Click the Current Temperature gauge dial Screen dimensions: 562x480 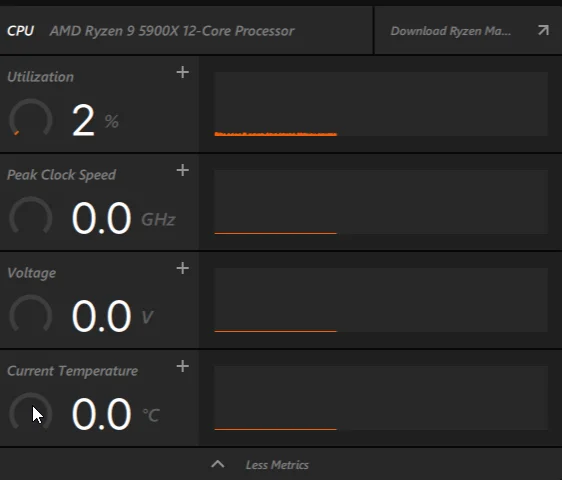[30, 411]
